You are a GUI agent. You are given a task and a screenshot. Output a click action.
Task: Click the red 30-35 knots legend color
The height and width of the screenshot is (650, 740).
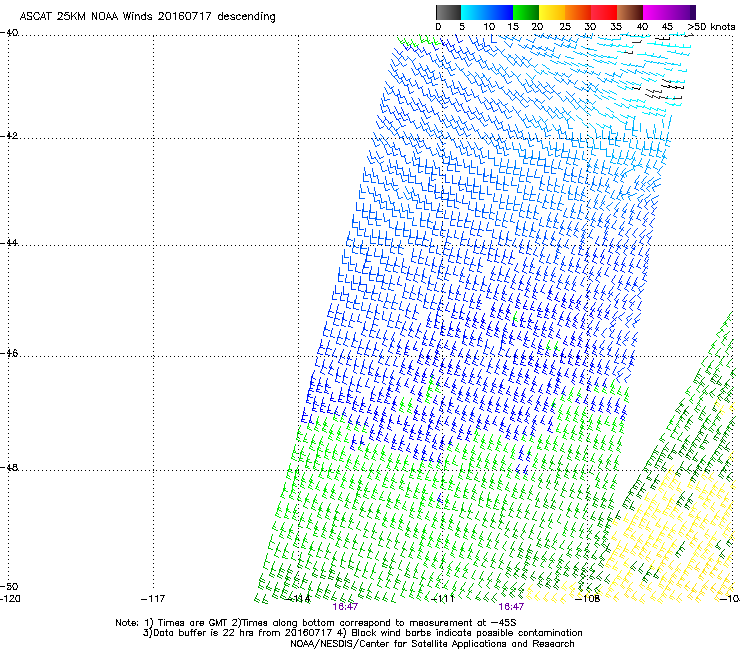point(604,12)
